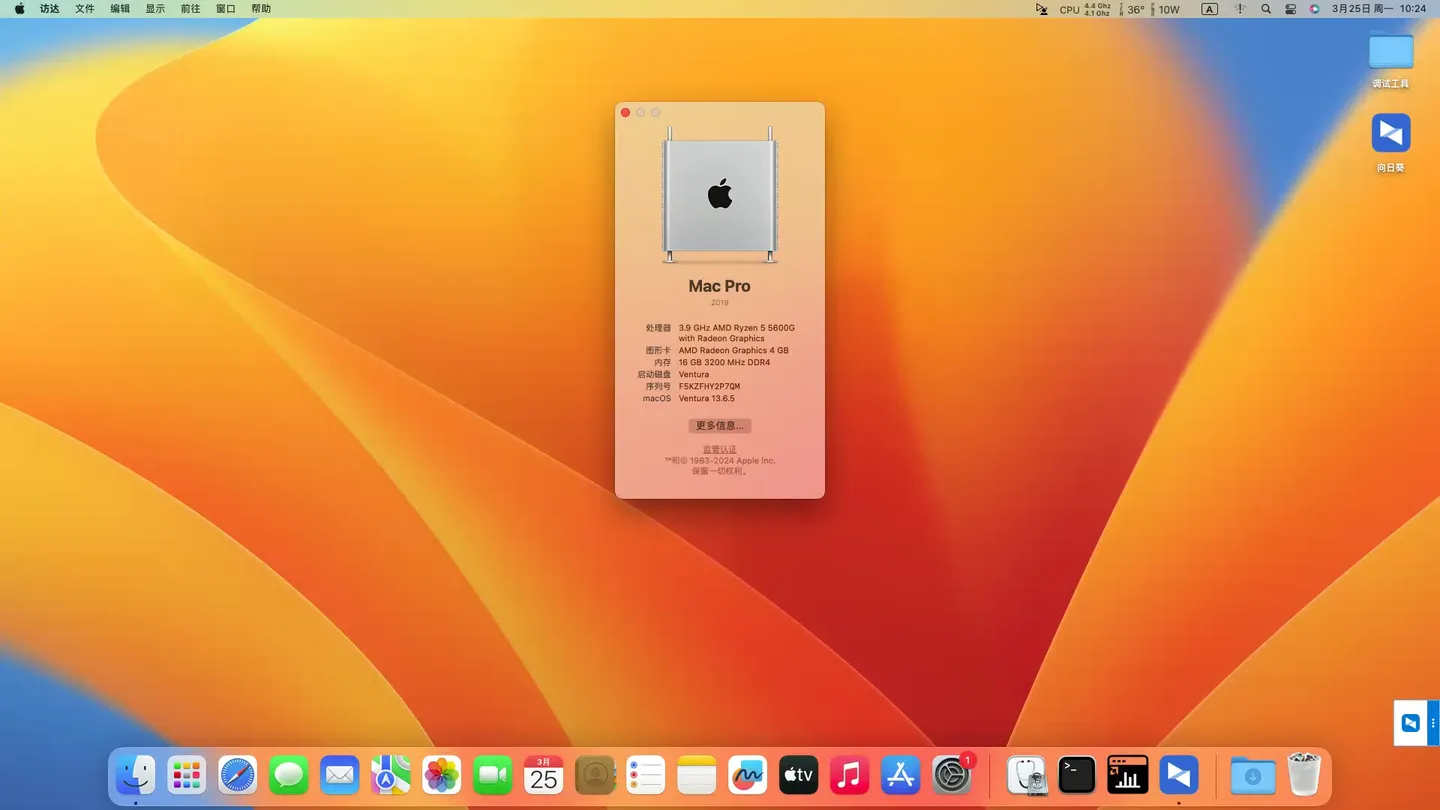The height and width of the screenshot is (810, 1440).
Task: Launch Disk Utility in the dock
Action: click(x=1026, y=775)
